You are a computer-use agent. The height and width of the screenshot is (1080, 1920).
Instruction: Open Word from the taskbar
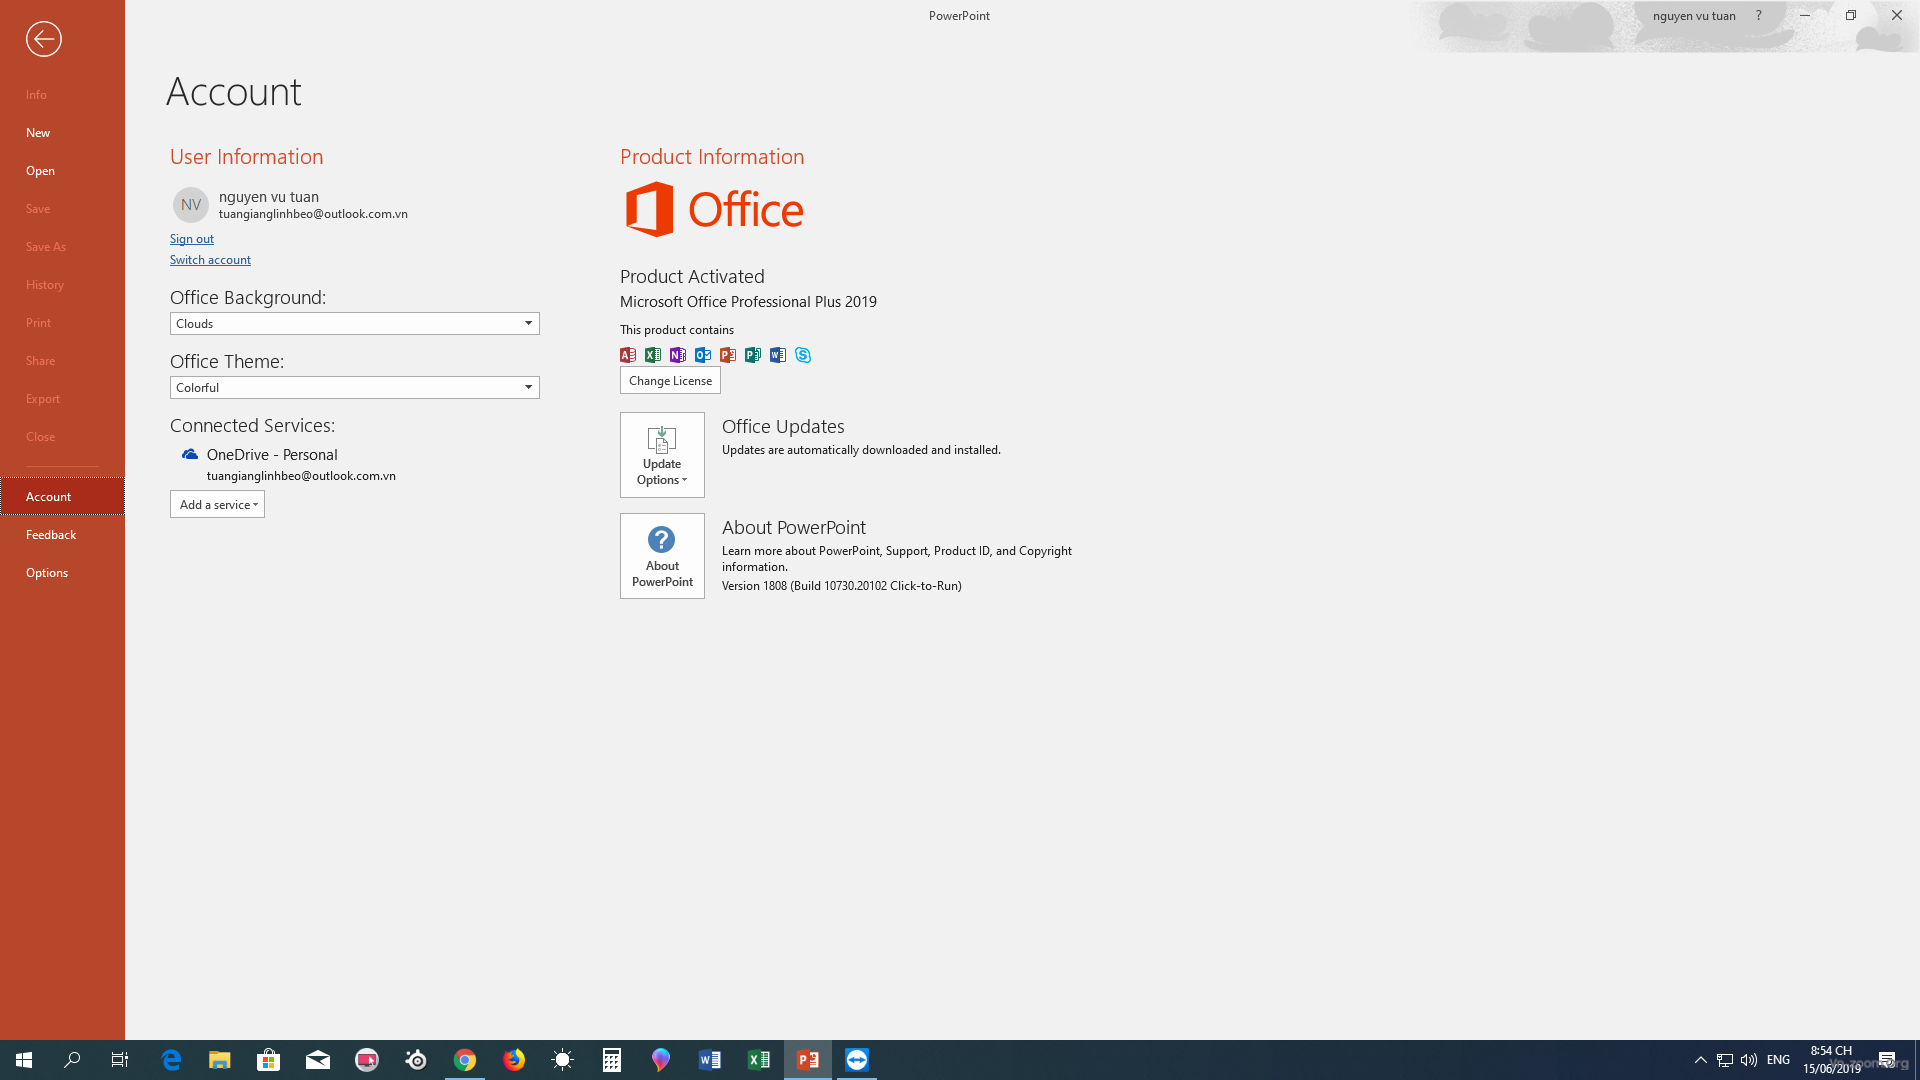[710, 1060]
